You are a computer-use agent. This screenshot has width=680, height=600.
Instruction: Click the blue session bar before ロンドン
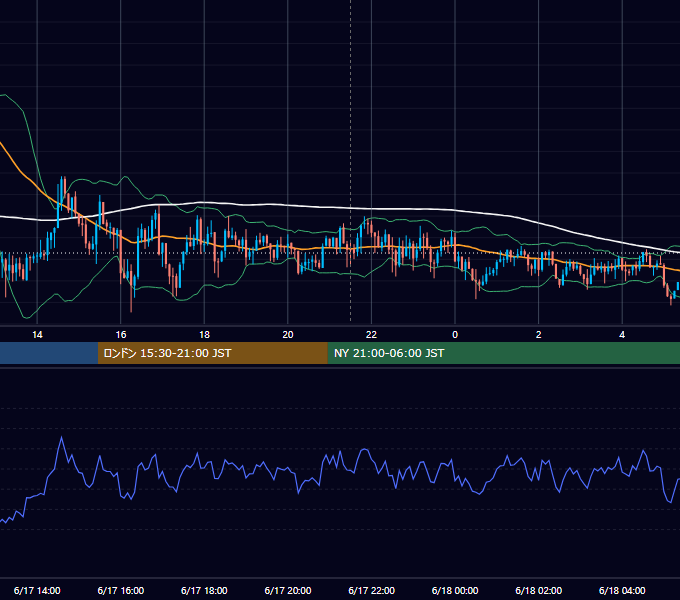point(49,353)
